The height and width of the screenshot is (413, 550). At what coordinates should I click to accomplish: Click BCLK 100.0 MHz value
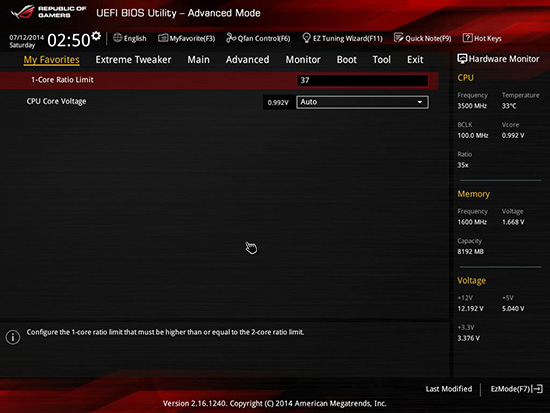(x=473, y=135)
